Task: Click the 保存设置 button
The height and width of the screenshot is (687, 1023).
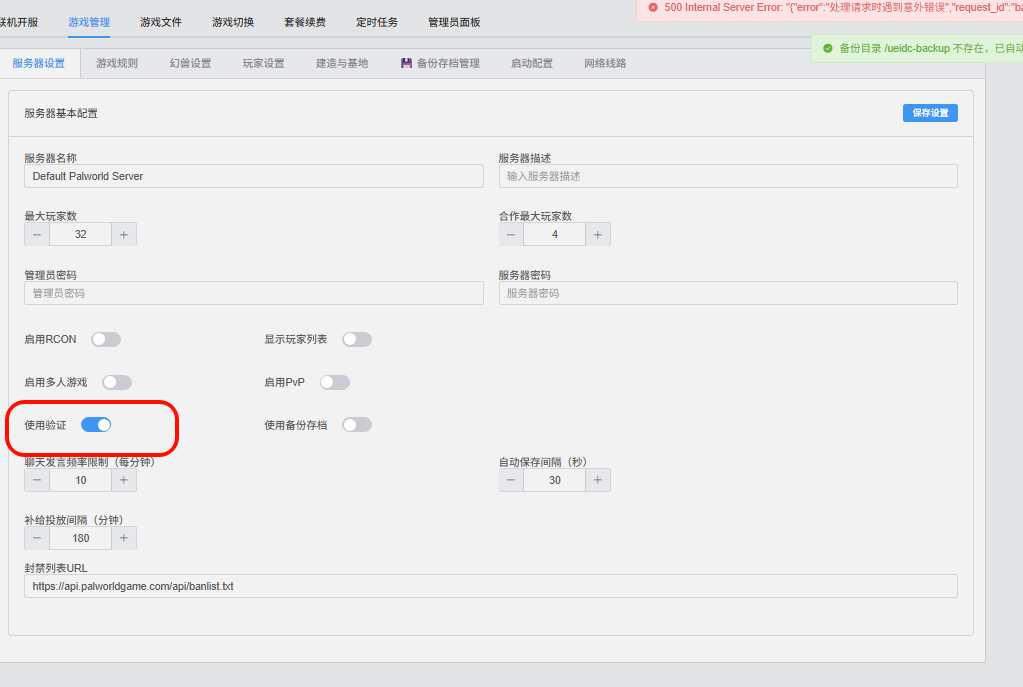Action: [930, 113]
